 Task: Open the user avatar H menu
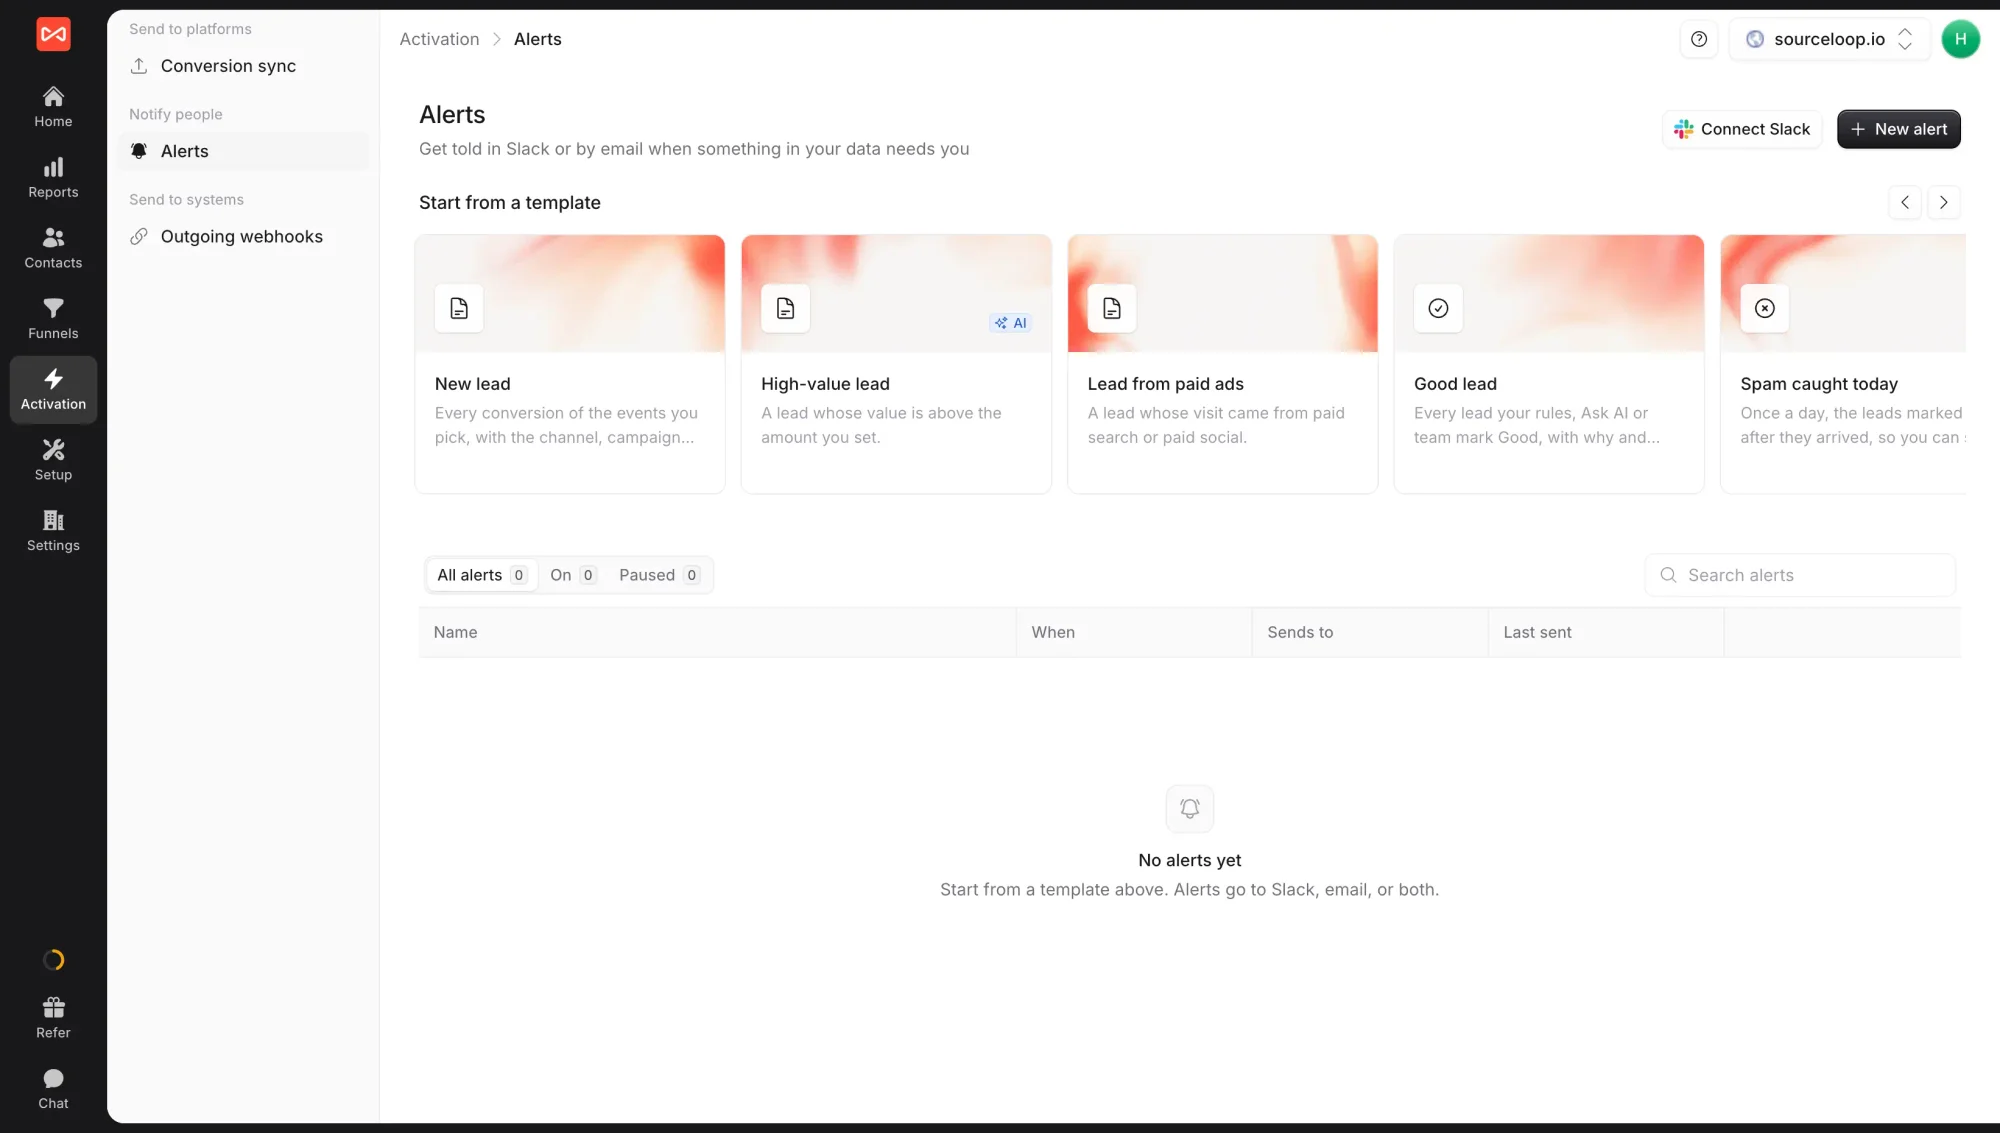(1960, 39)
